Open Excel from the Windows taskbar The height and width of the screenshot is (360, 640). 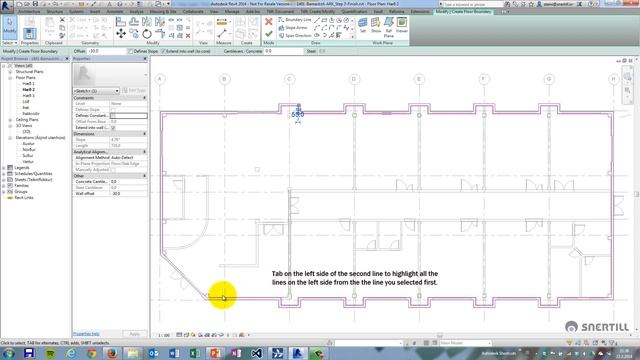click(195, 353)
